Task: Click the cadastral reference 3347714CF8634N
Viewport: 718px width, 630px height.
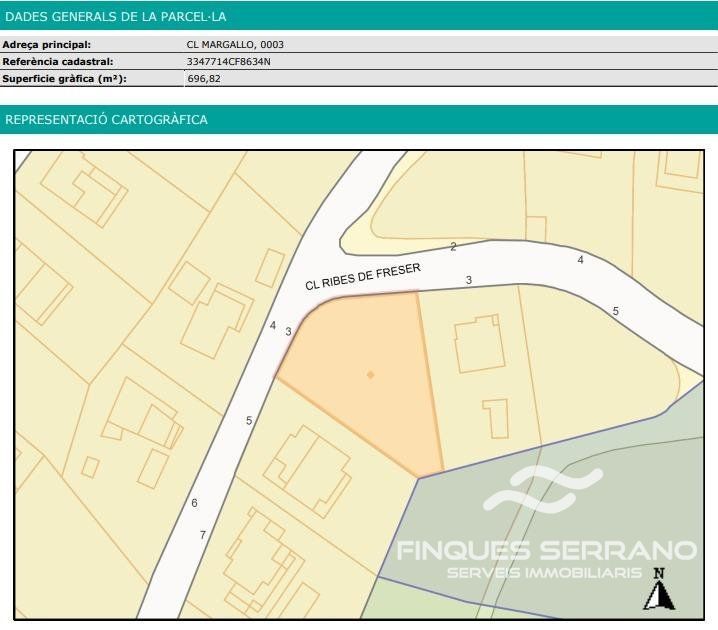Action: 228,61
